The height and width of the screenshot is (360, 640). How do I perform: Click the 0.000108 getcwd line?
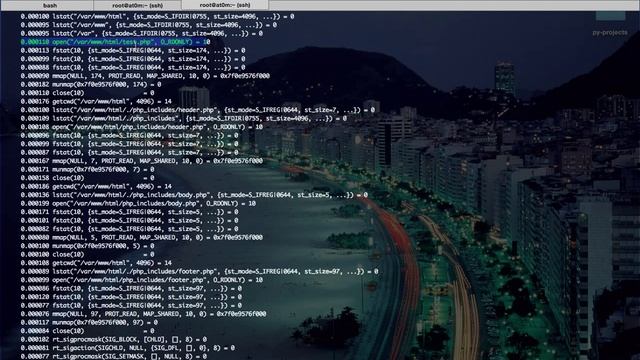96,263
